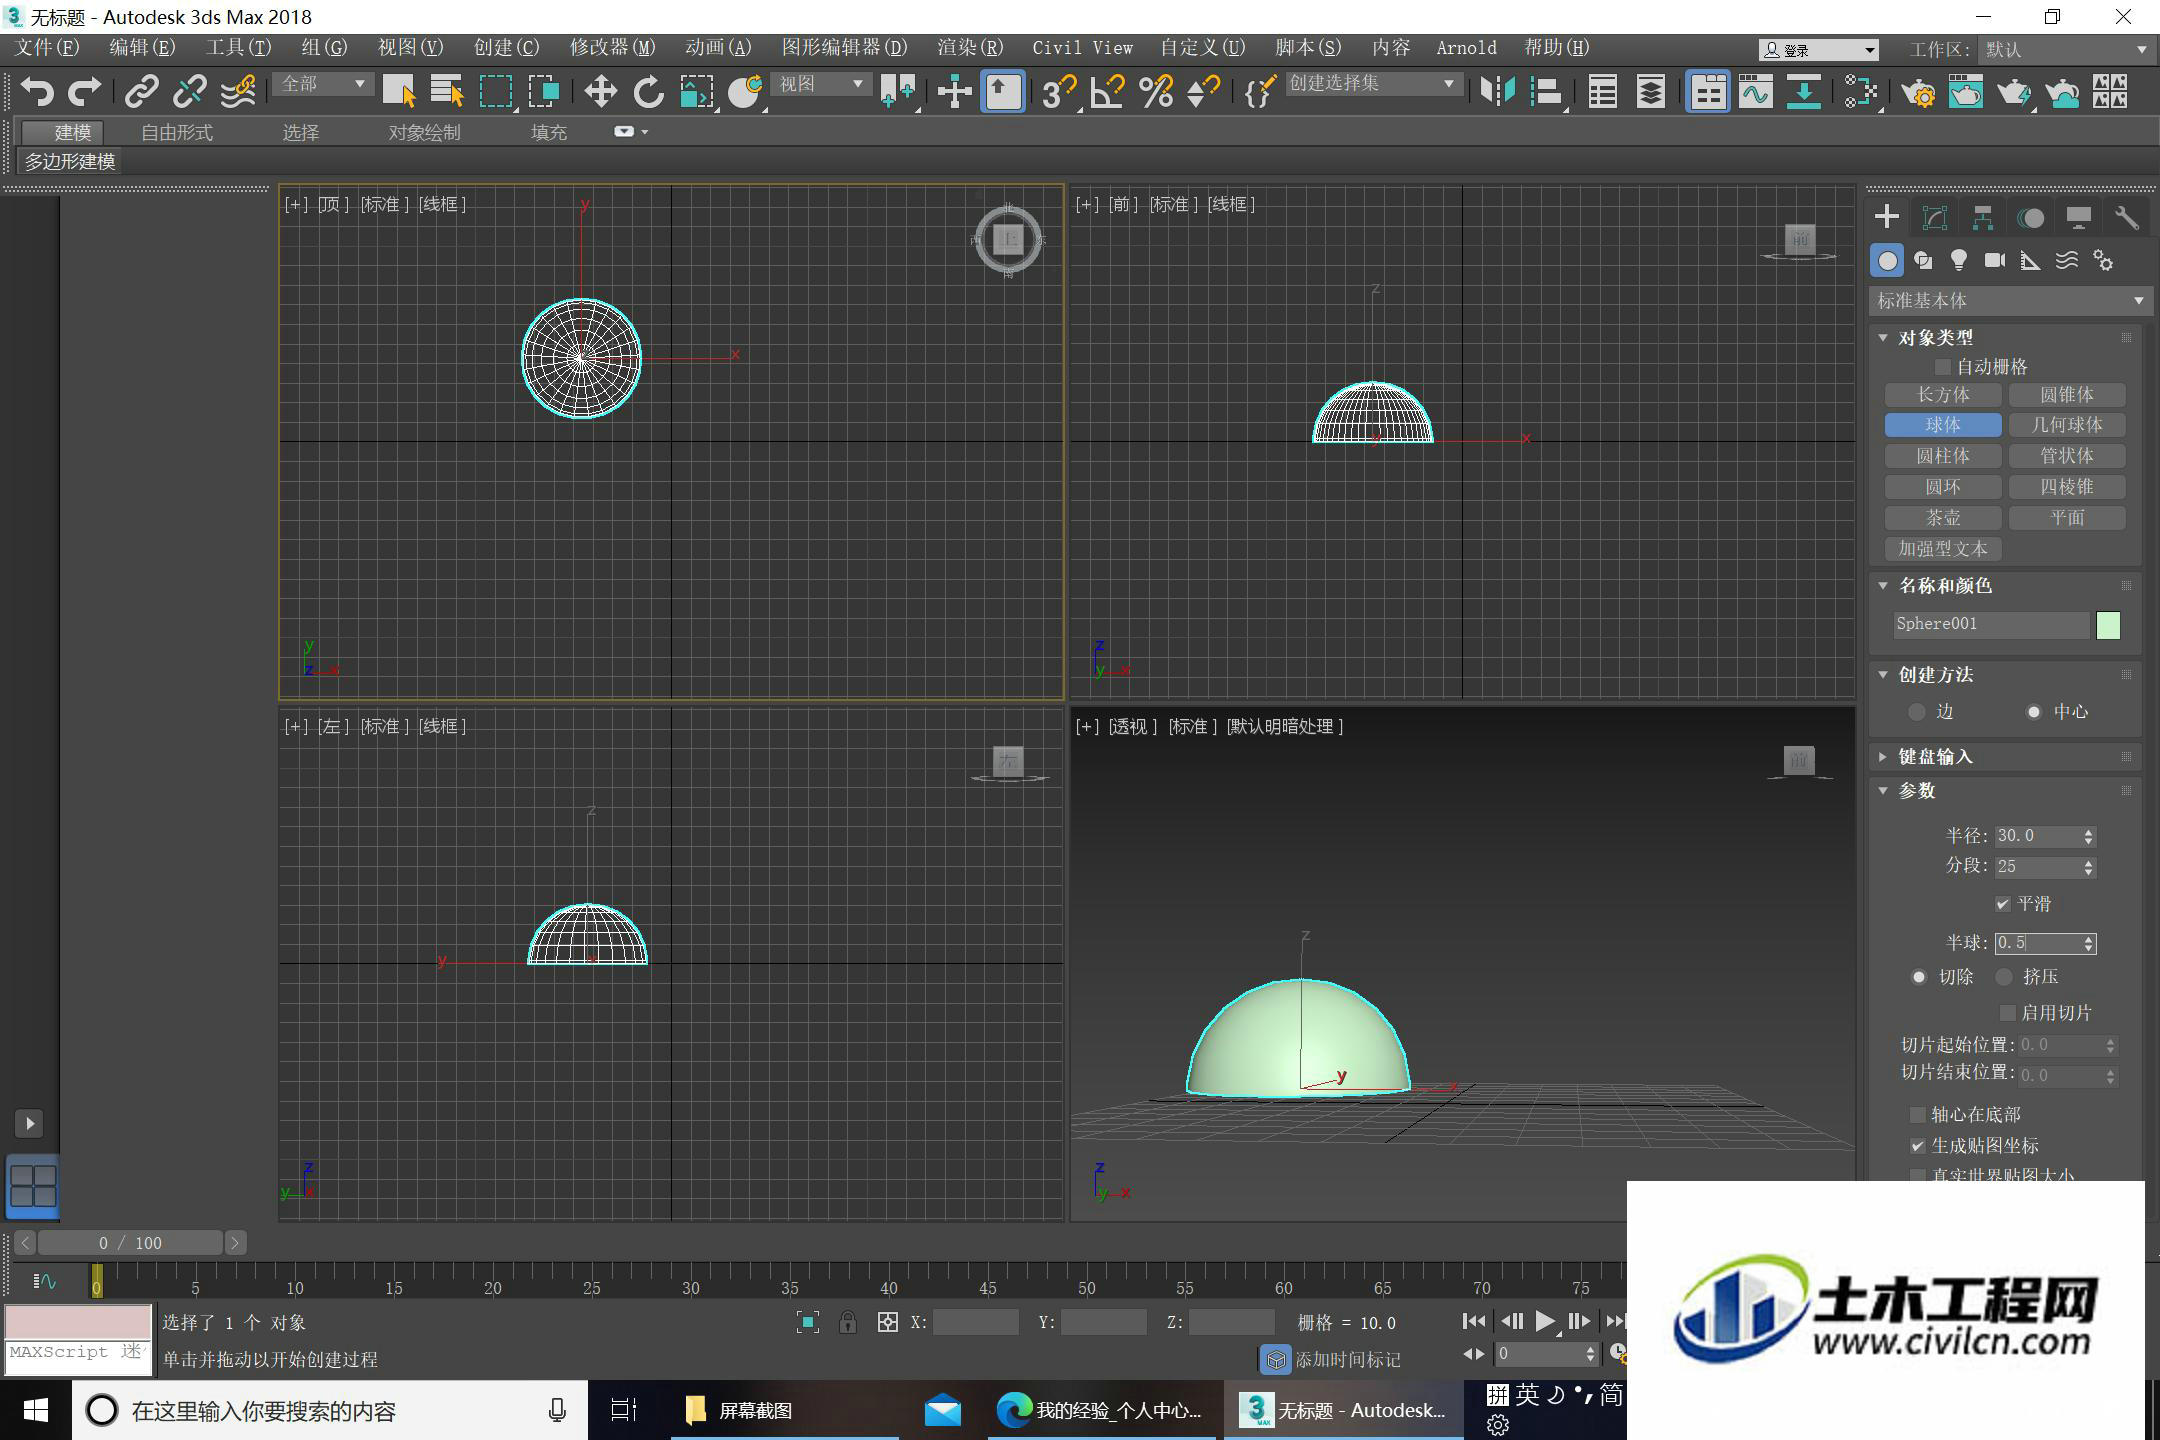Open the 全部 selection filter dropdown
The width and height of the screenshot is (2160, 1440).
click(323, 84)
